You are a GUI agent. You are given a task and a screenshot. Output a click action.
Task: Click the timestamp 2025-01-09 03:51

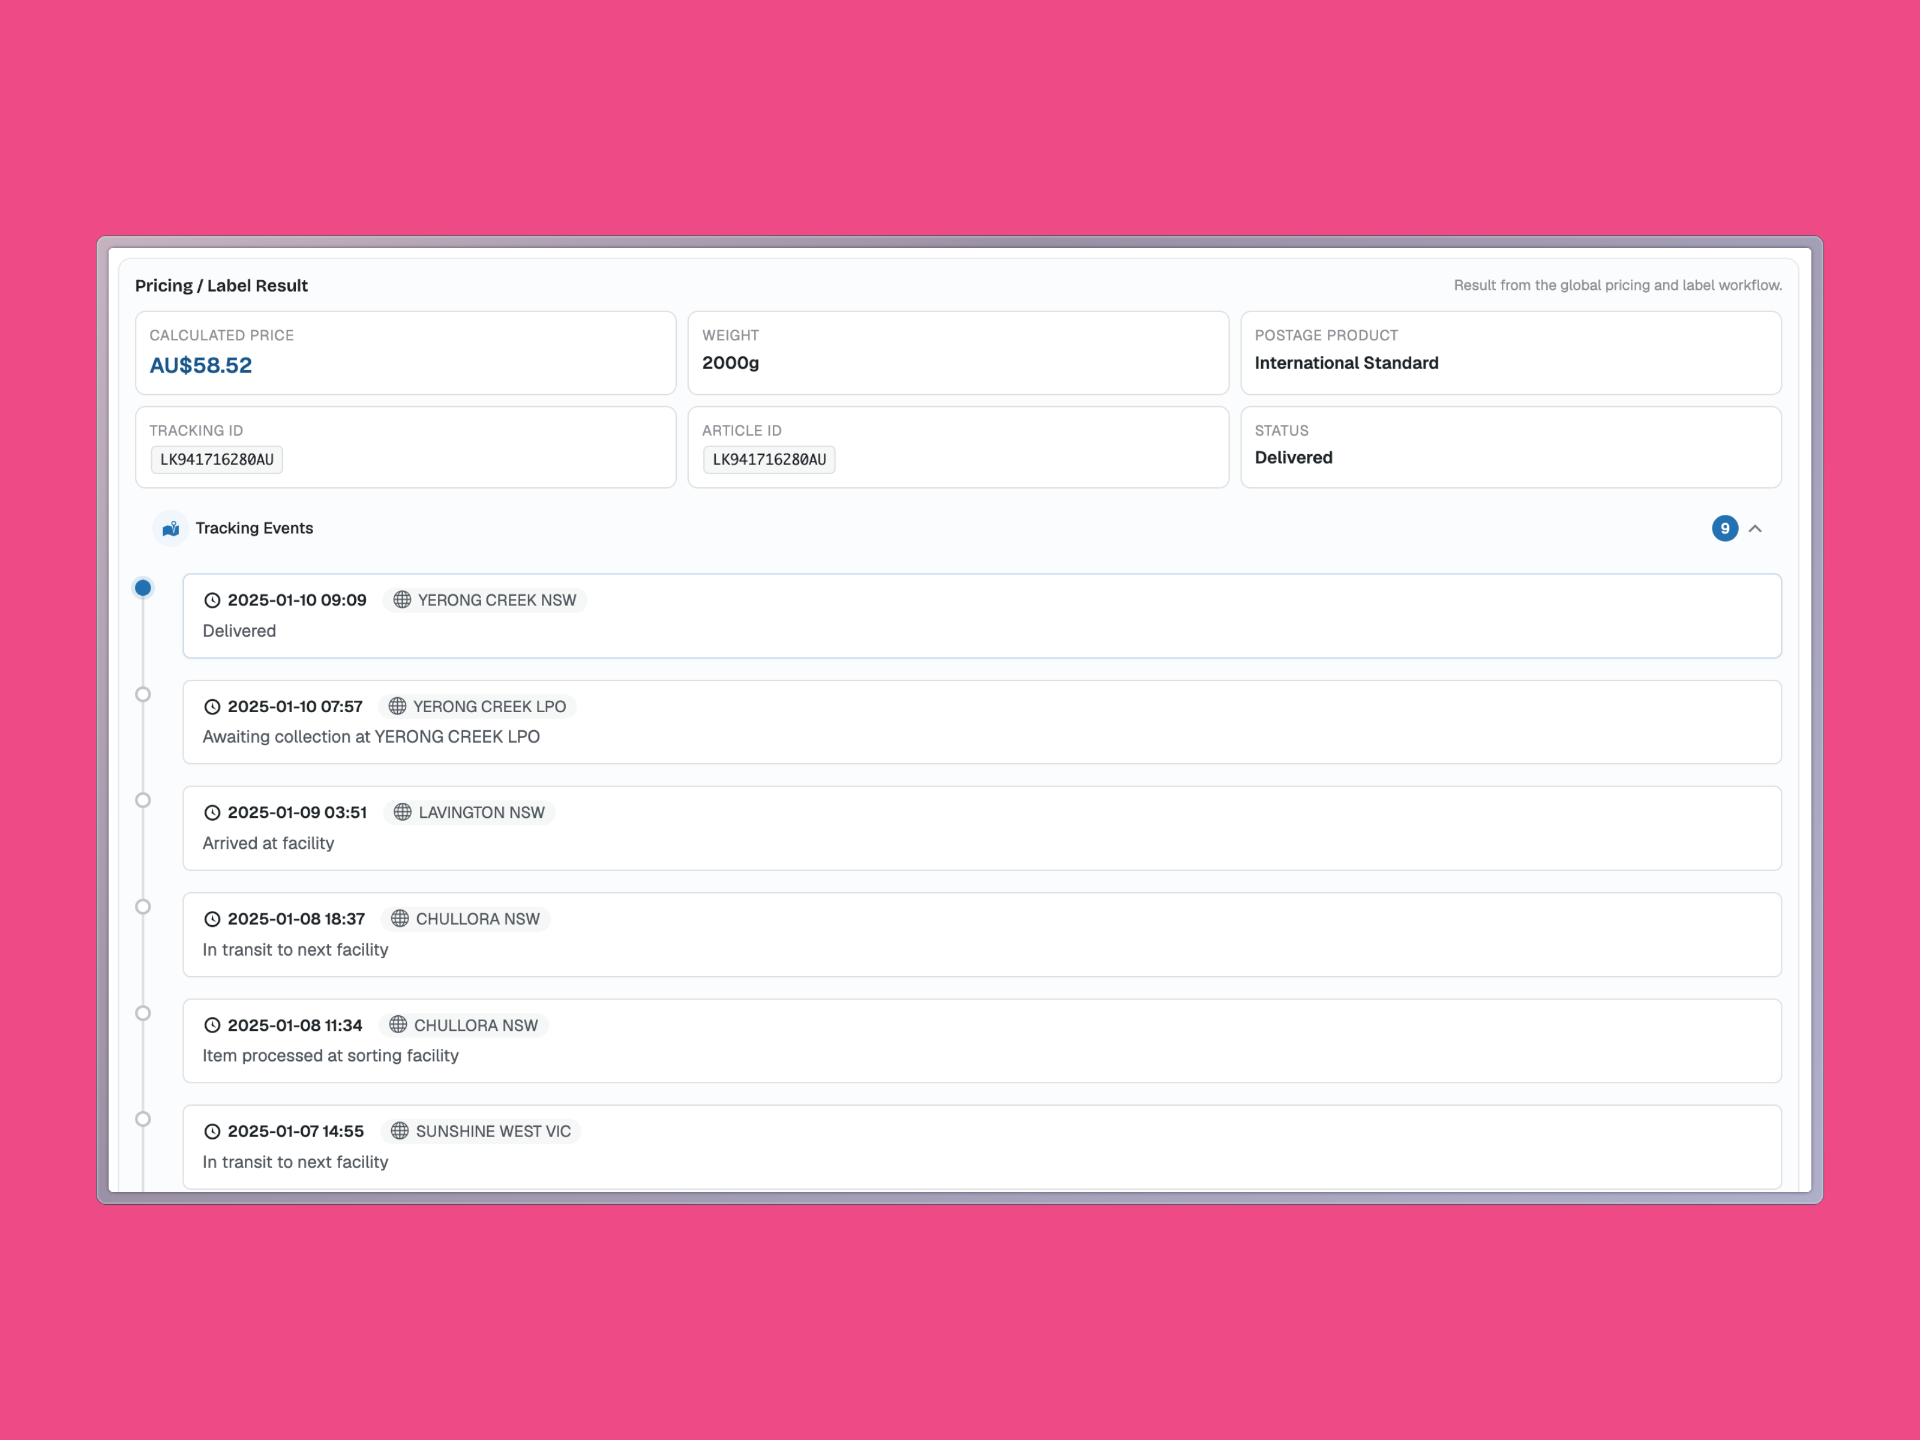tap(297, 812)
